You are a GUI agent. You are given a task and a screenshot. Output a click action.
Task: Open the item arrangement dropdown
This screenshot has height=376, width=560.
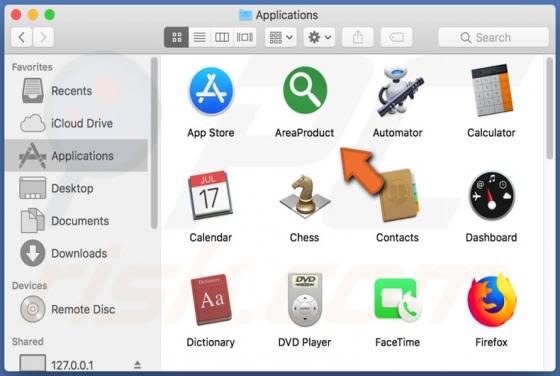pyautogui.click(x=281, y=37)
